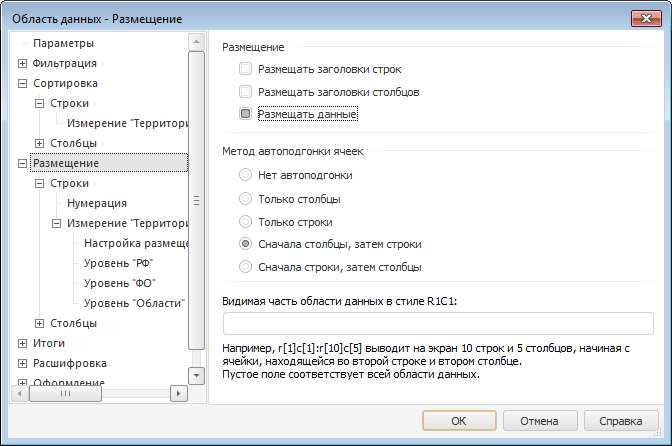672x446 pixels.
Task: Toggle Размещать заголовки столбцов checkbox
Action: tap(246, 92)
